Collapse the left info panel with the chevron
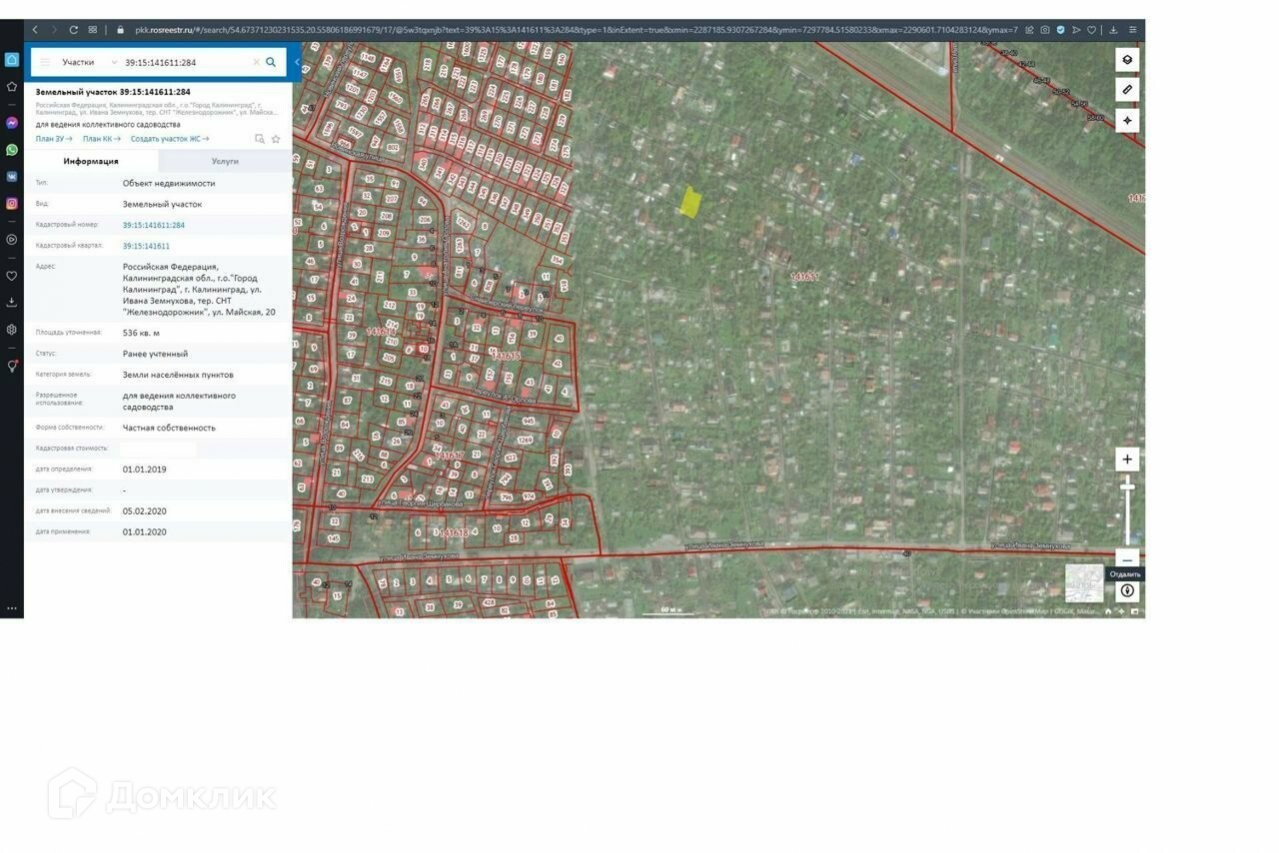This screenshot has height=853, width=1279. pyautogui.click(x=296, y=62)
